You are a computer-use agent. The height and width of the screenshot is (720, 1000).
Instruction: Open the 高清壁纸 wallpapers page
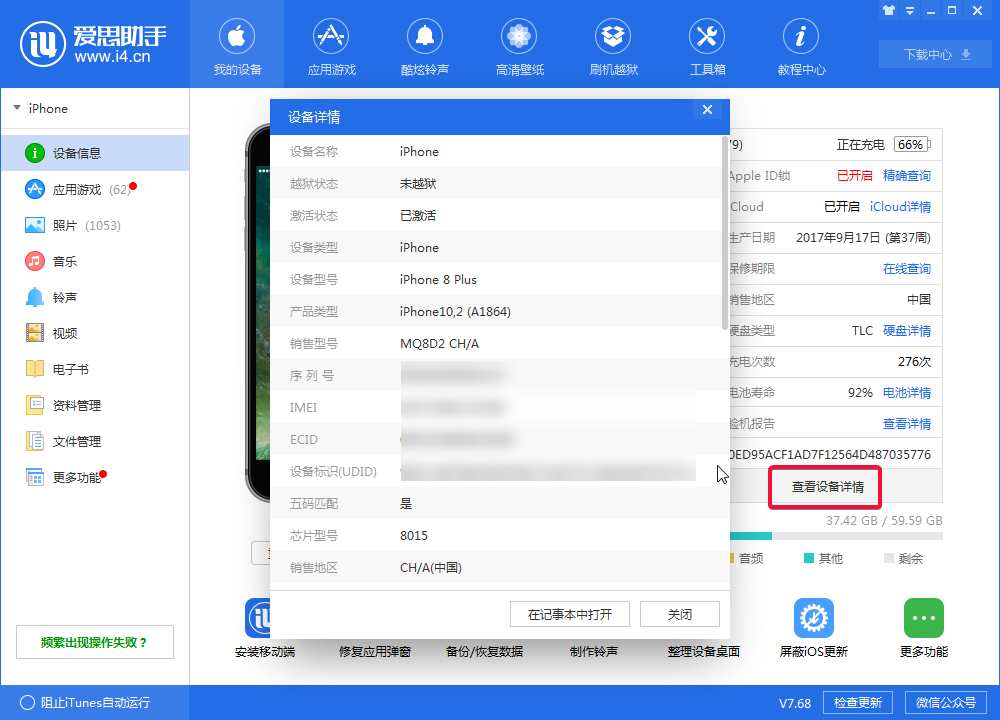click(x=519, y=45)
